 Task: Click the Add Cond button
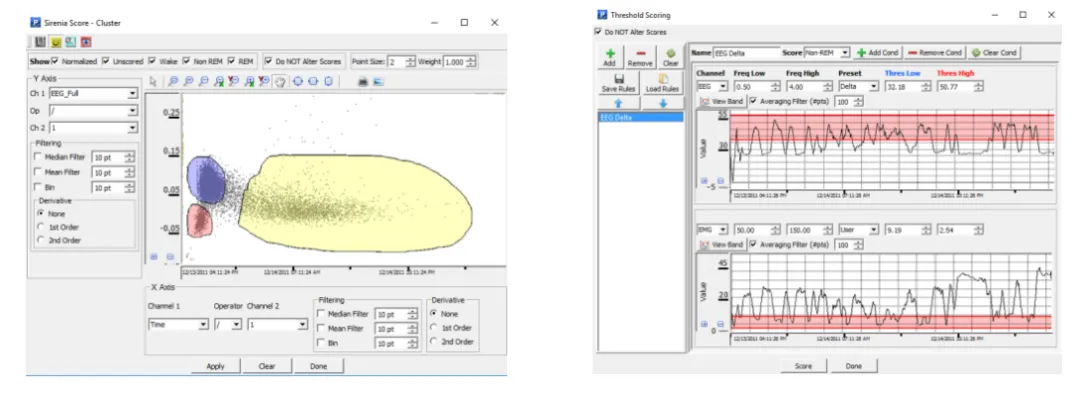pos(877,52)
